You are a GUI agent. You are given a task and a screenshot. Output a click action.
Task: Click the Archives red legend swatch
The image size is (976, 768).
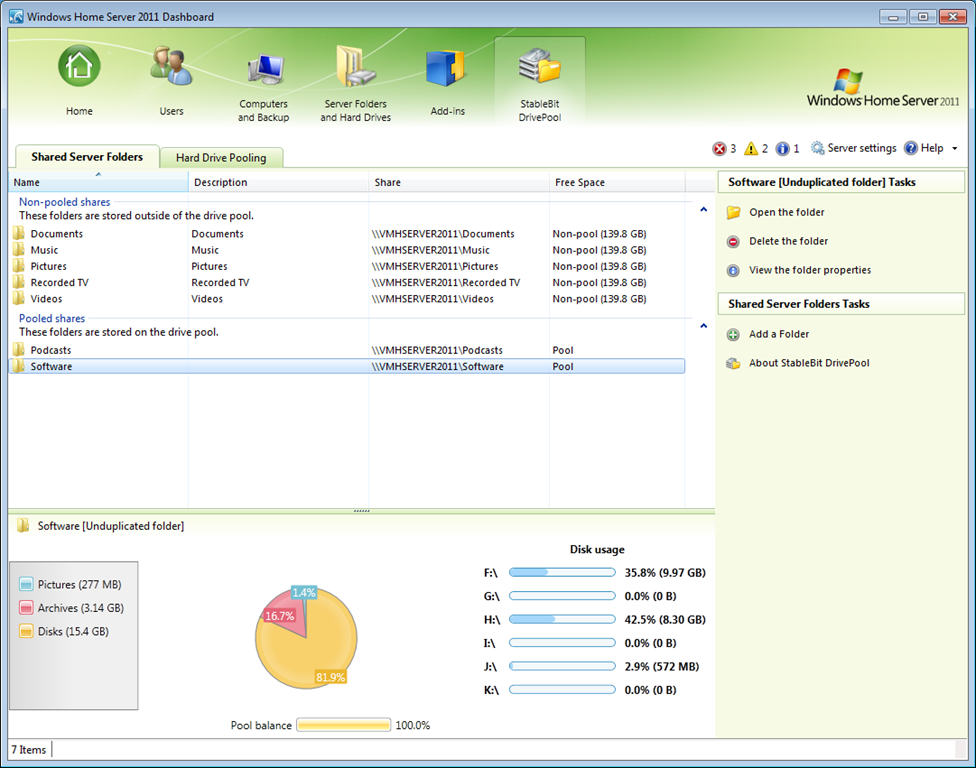click(x=26, y=608)
